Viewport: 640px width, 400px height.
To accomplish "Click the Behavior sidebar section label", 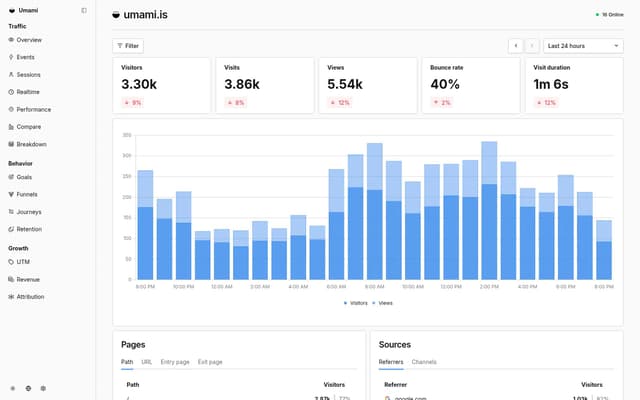I will click(x=20, y=163).
